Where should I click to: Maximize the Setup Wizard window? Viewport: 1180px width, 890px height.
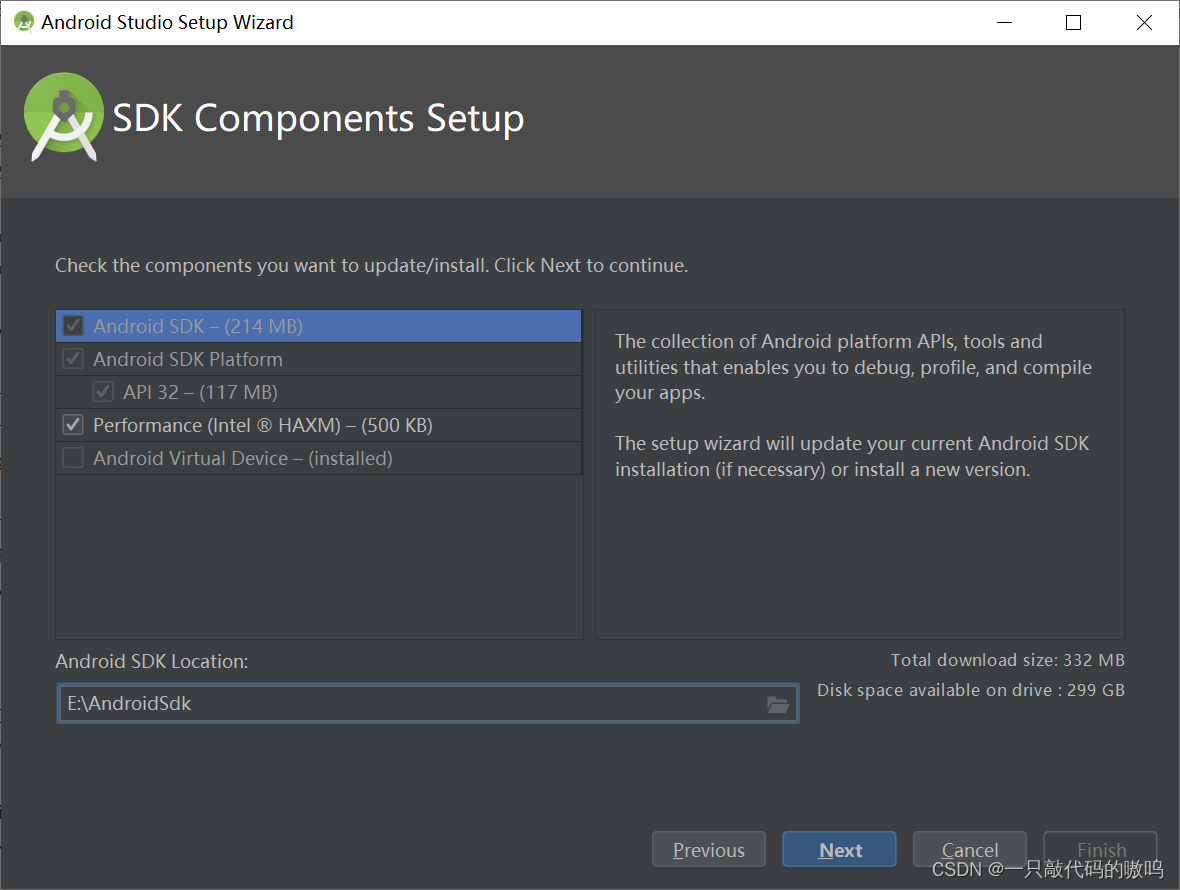(1074, 23)
